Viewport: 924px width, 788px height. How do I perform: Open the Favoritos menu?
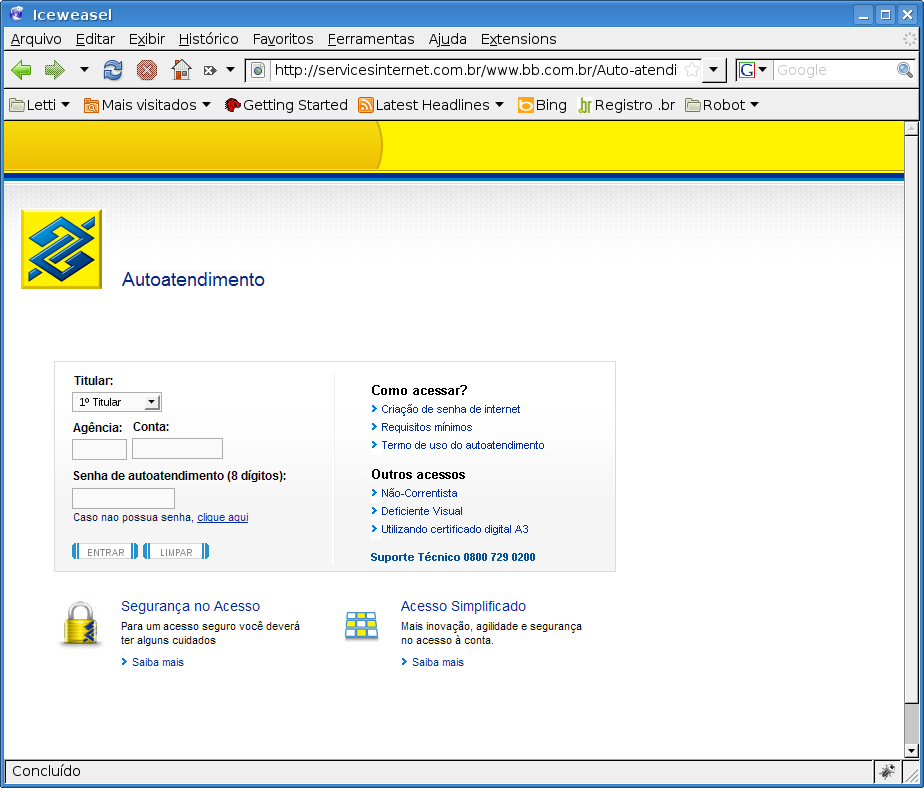point(283,39)
